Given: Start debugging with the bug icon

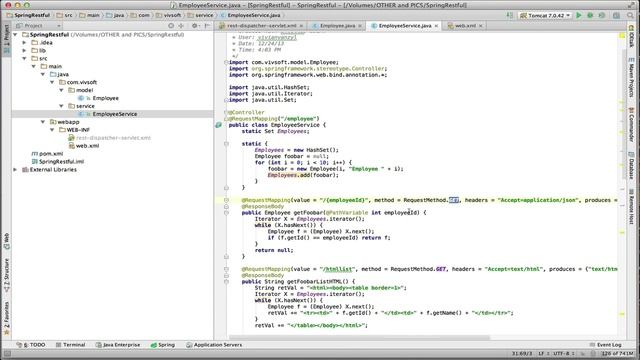Looking at the screenshot, I should coord(590,16).
